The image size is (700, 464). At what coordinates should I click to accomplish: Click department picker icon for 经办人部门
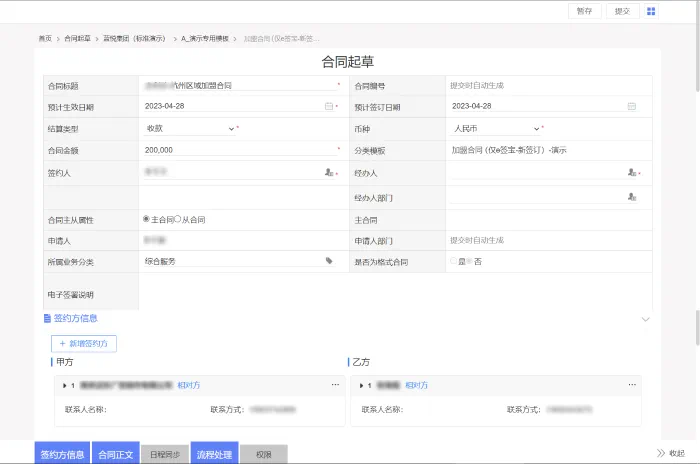[x=632, y=197]
